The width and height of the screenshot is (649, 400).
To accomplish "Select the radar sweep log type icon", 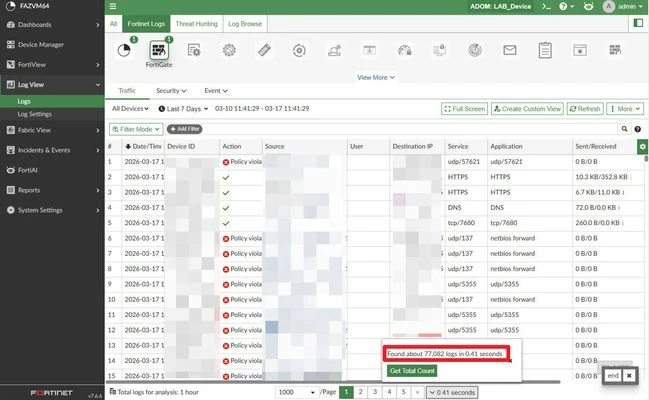I will pyautogui.click(x=475, y=50).
